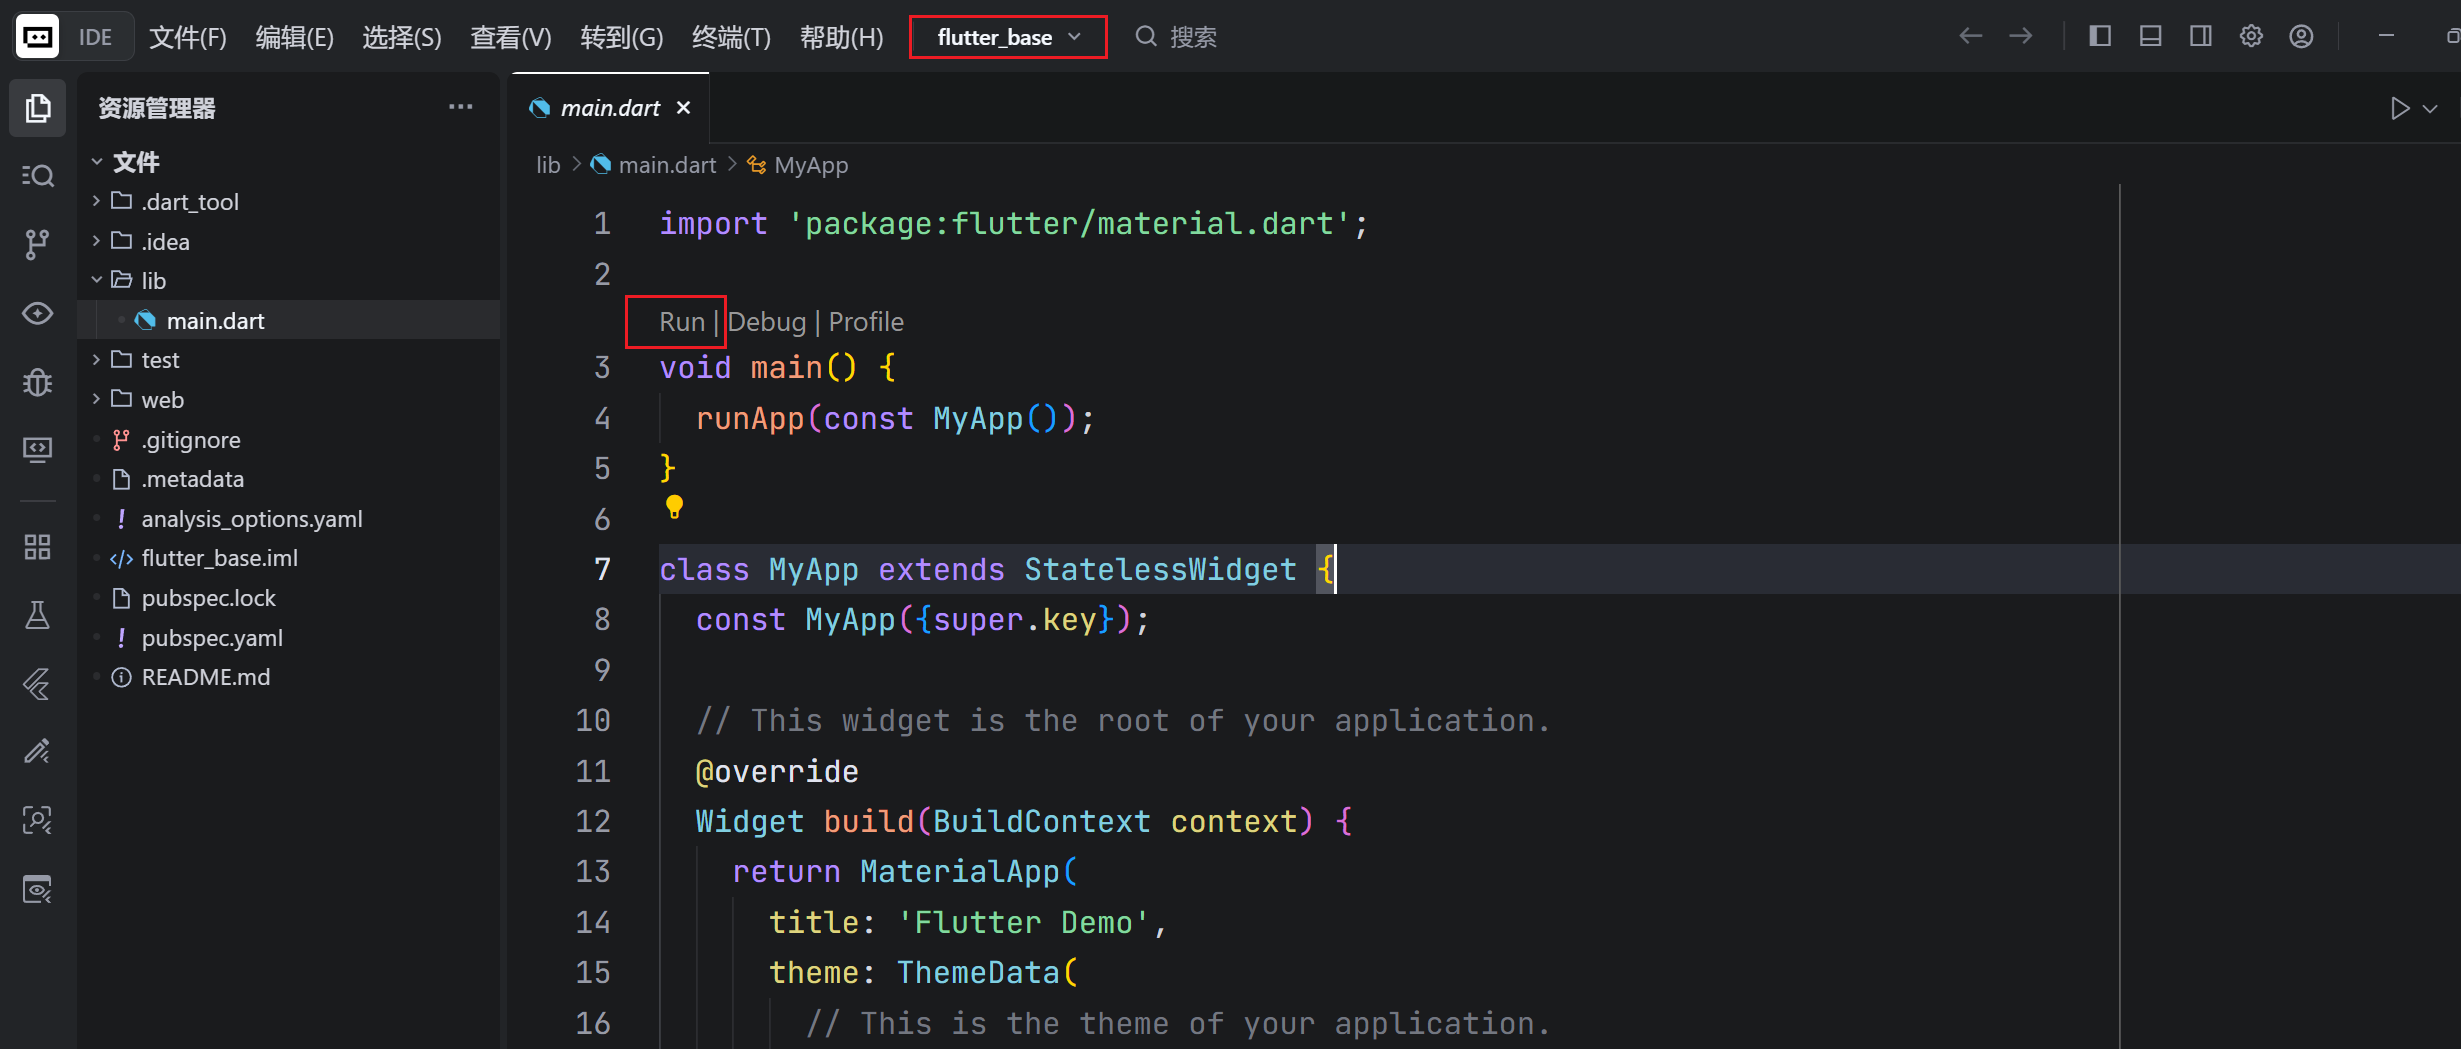2461x1049 pixels.
Task: Select the test flask sidebar icon
Action: (x=37, y=615)
